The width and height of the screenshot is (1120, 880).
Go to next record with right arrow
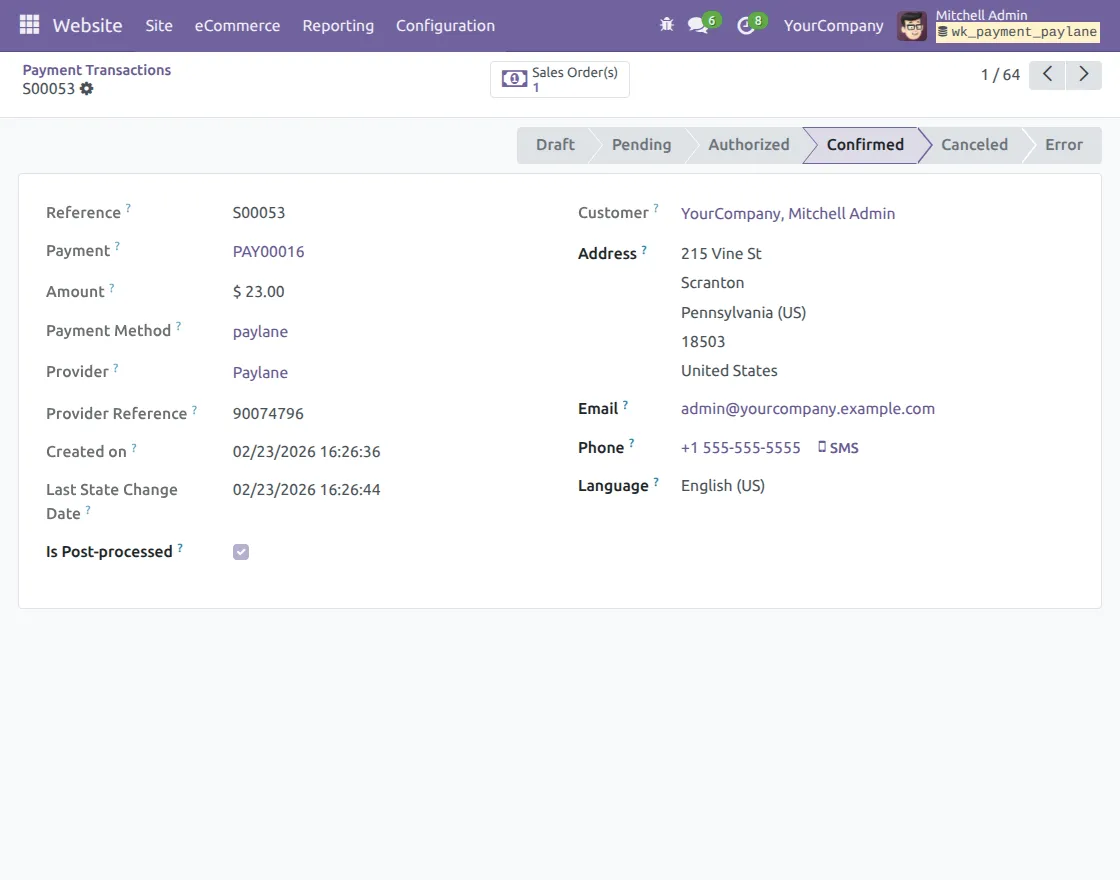click(x=1083, y=74)
